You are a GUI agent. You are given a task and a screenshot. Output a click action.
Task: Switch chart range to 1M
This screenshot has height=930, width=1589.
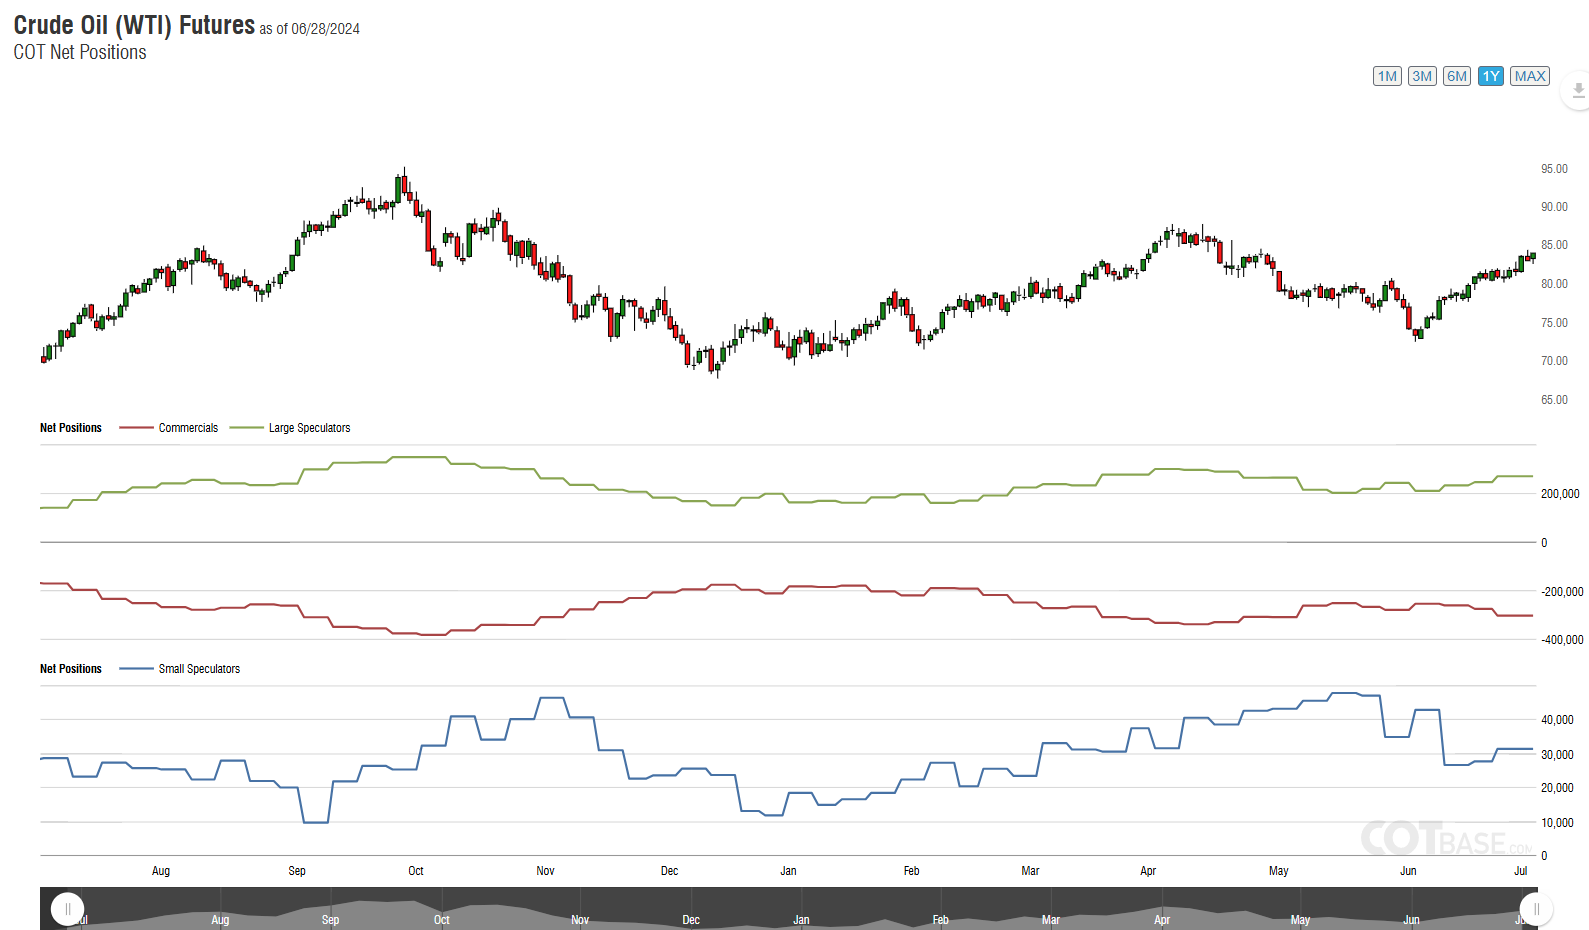(1387, 76)
